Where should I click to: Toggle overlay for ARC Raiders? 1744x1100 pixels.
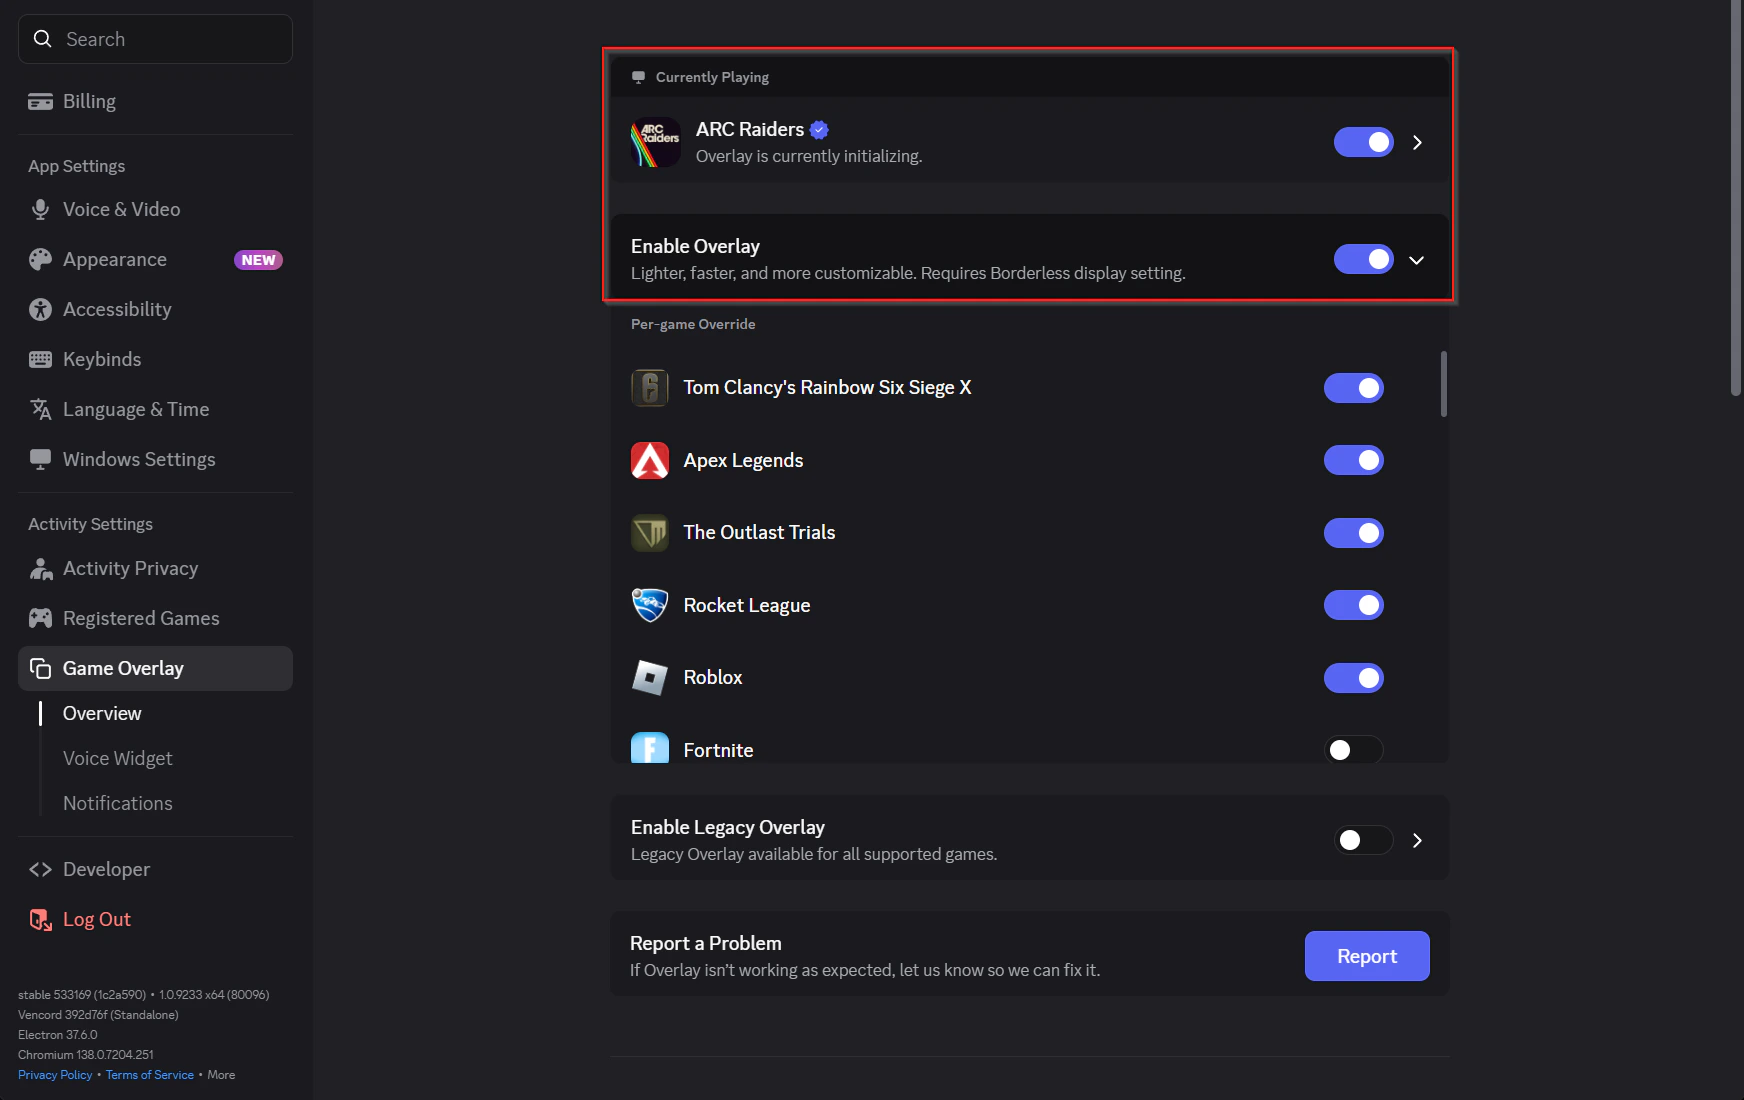coord(1363,142)
